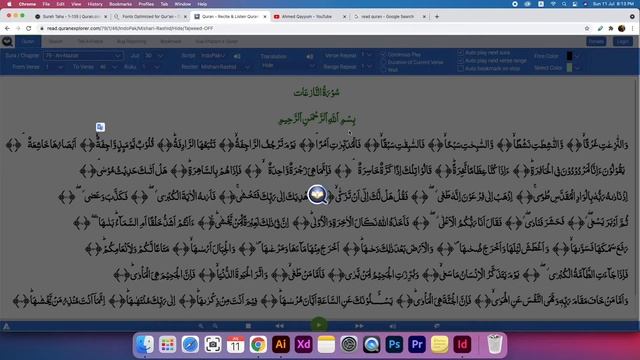
Task: Open the From Verse dropdown
Action: (54, 67)
